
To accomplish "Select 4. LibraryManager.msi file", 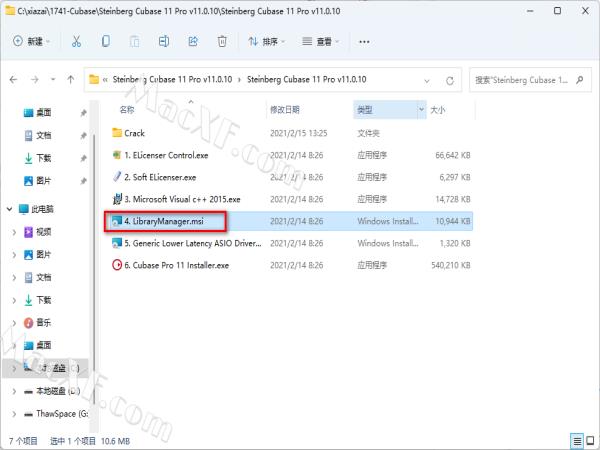I will coord(164,221).
